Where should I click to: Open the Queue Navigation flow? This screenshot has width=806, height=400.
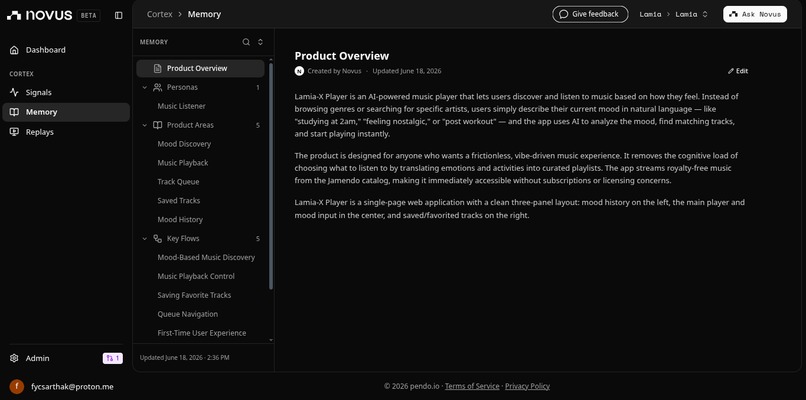click(x=188, y=314)
